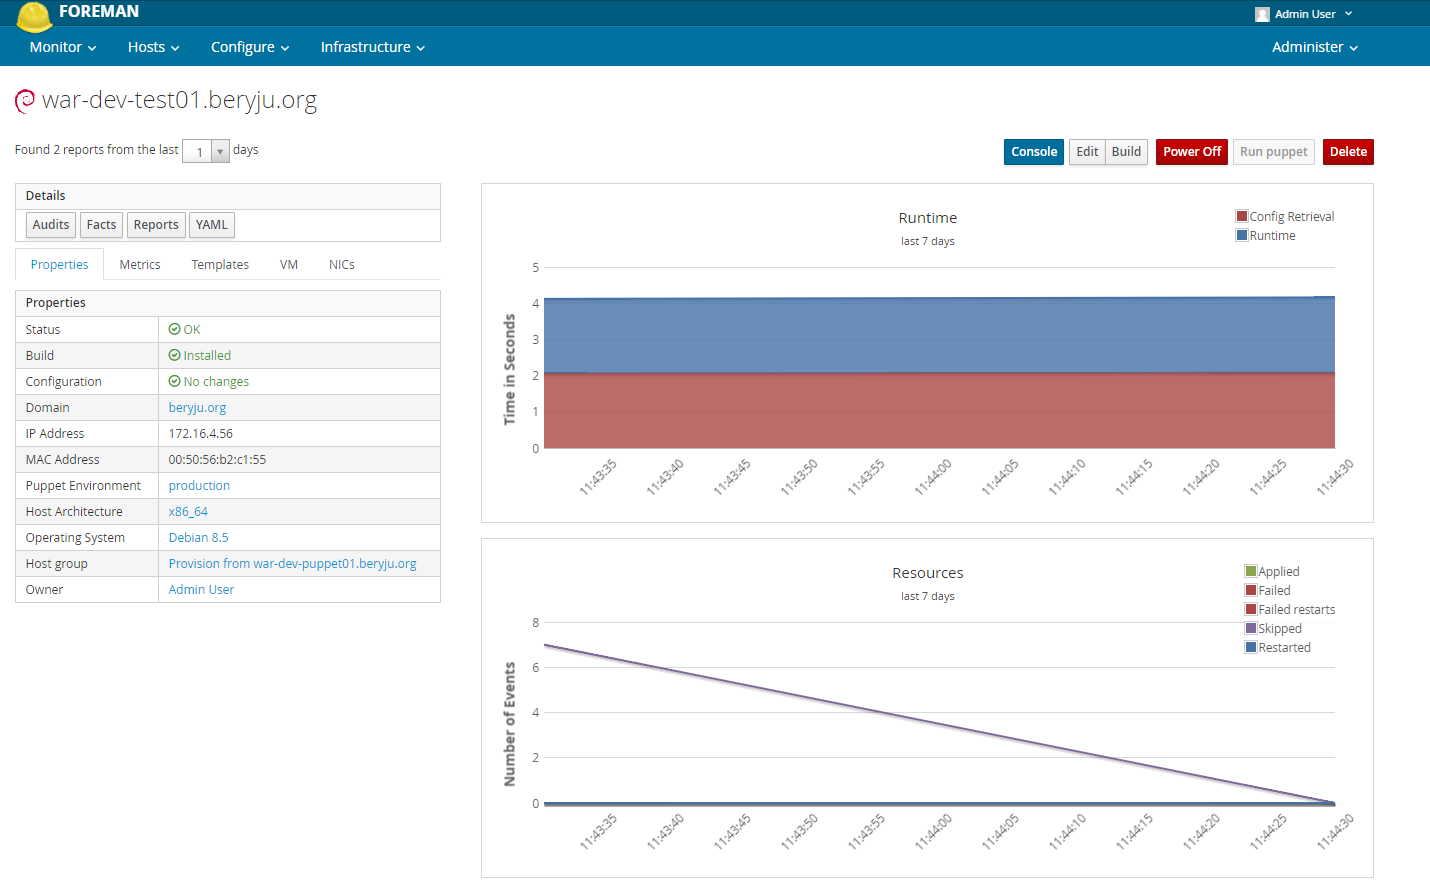Open the Administer menu
The height and width of the screenshot is (891, 1430).
pyautogui.click(x=1315, y=47)
